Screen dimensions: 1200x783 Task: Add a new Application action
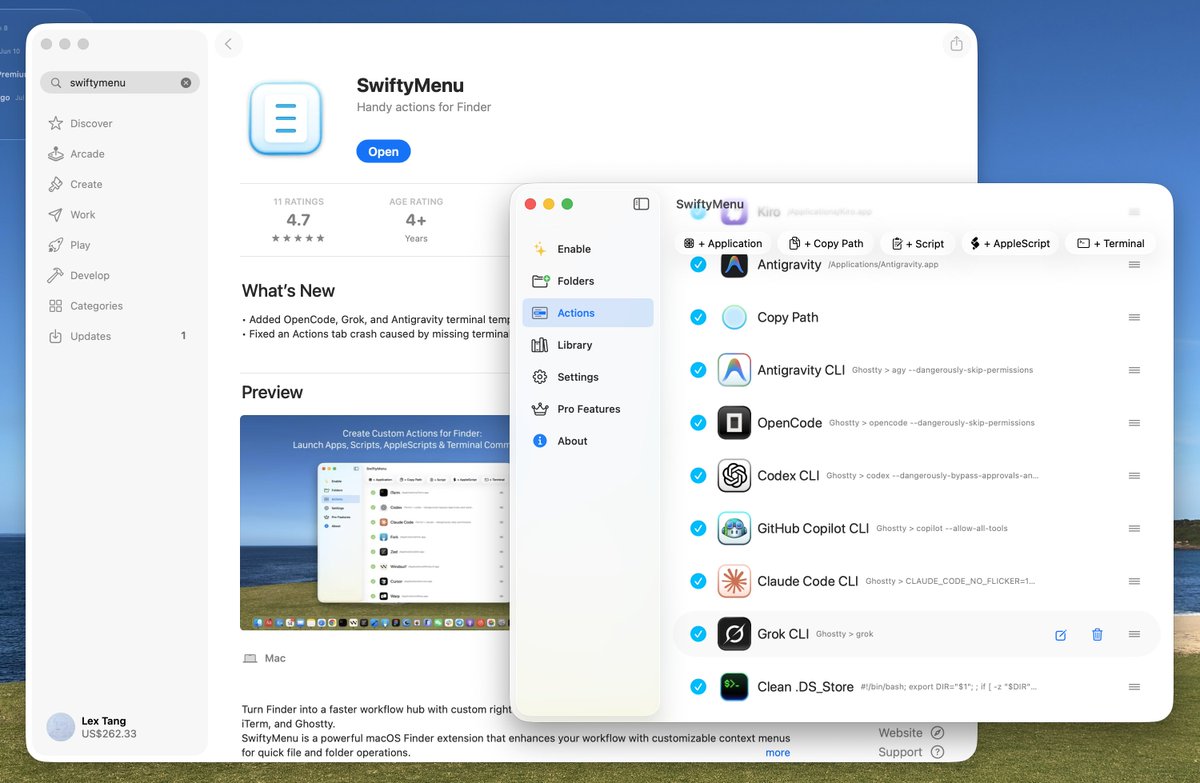[723, 243]
